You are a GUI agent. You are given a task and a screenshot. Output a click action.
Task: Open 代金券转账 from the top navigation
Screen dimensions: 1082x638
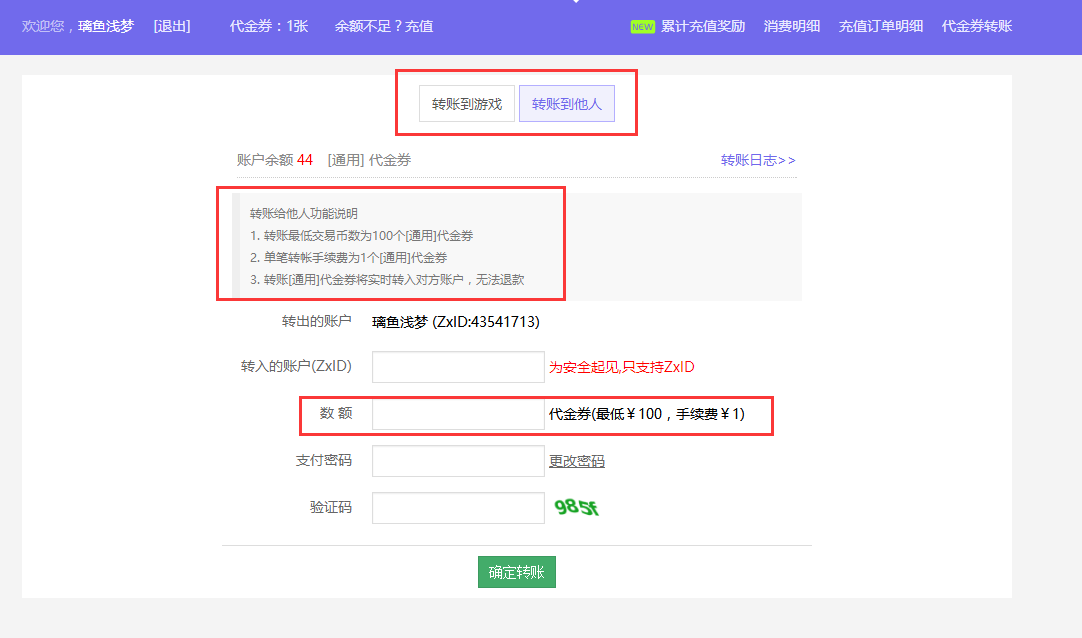pos(977,26)
